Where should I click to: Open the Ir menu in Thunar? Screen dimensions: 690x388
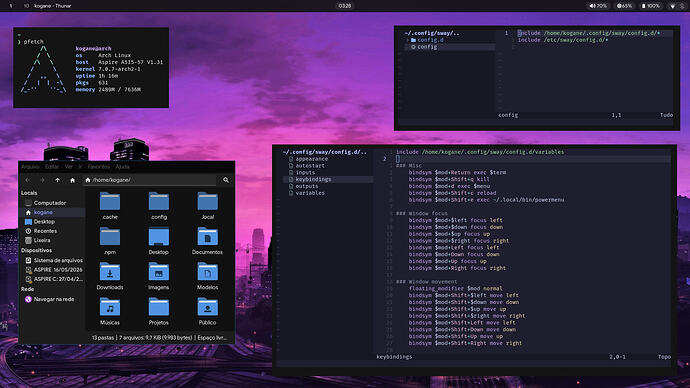(80, 167)
